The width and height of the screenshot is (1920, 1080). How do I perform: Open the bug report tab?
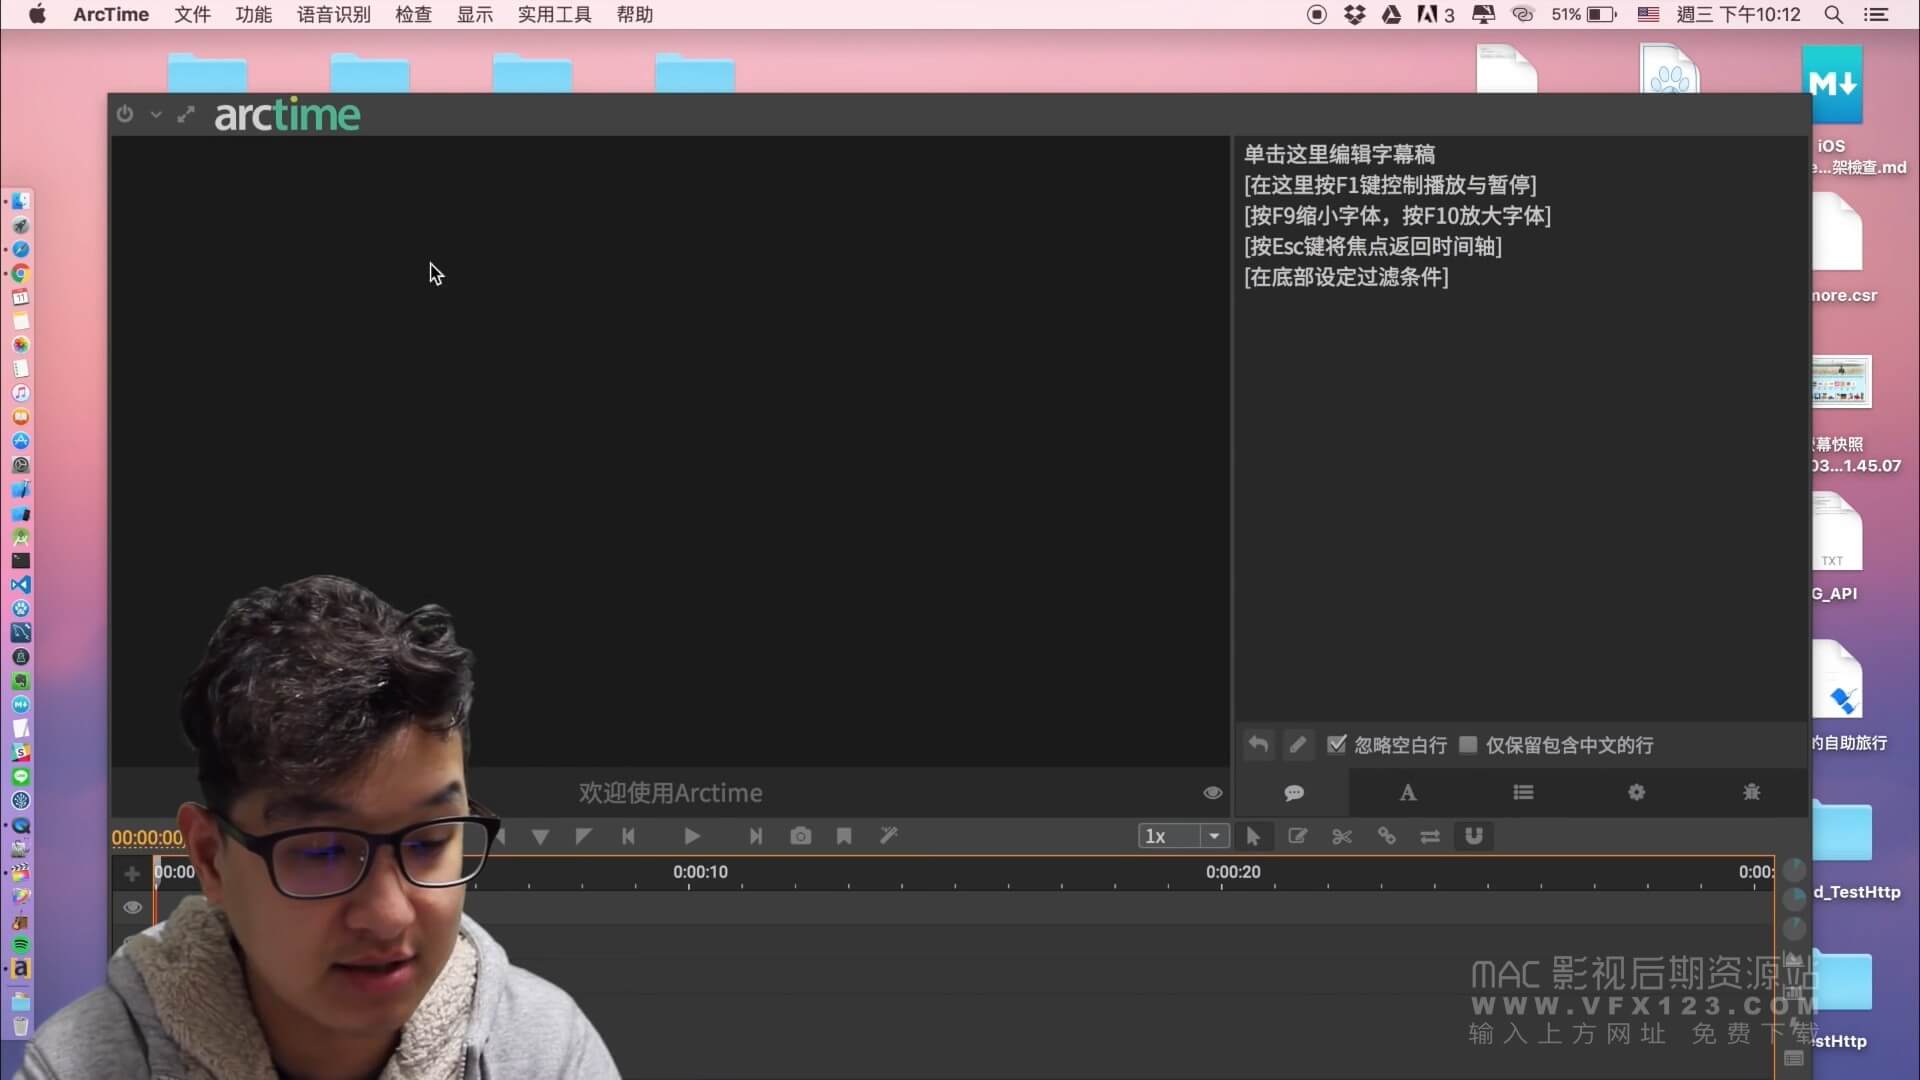(1751, 793)
